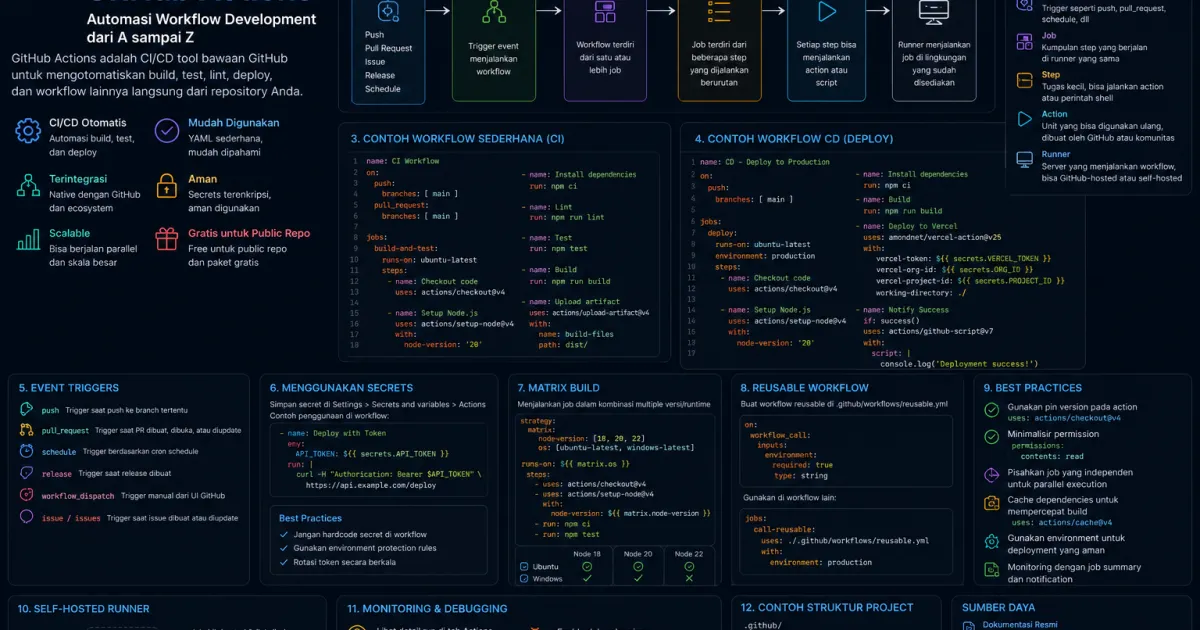
Task: Select the 6. MENGGUNAKAN SECRETS heading
Action: coord(341,388)
